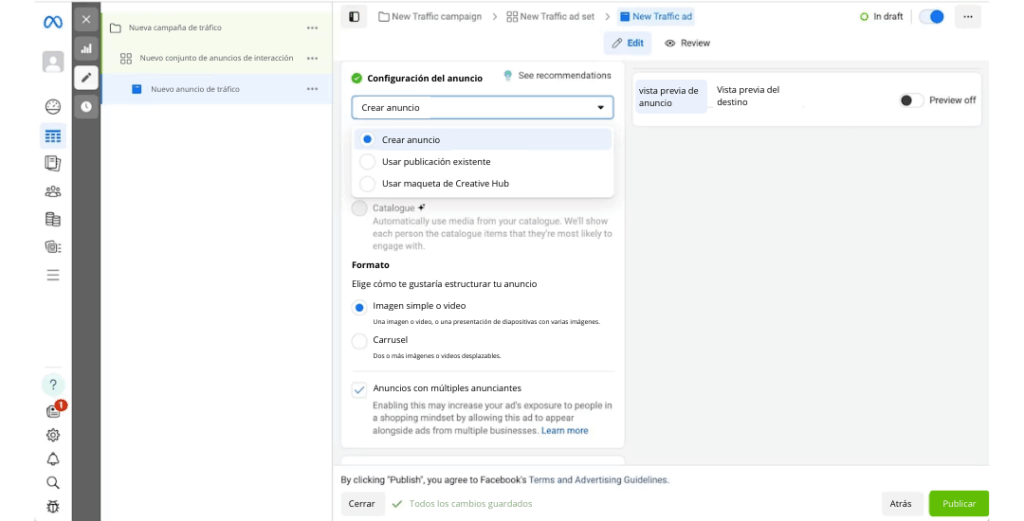Open the clock history icon
This screenshot has height=521, width=1024.
86,106
